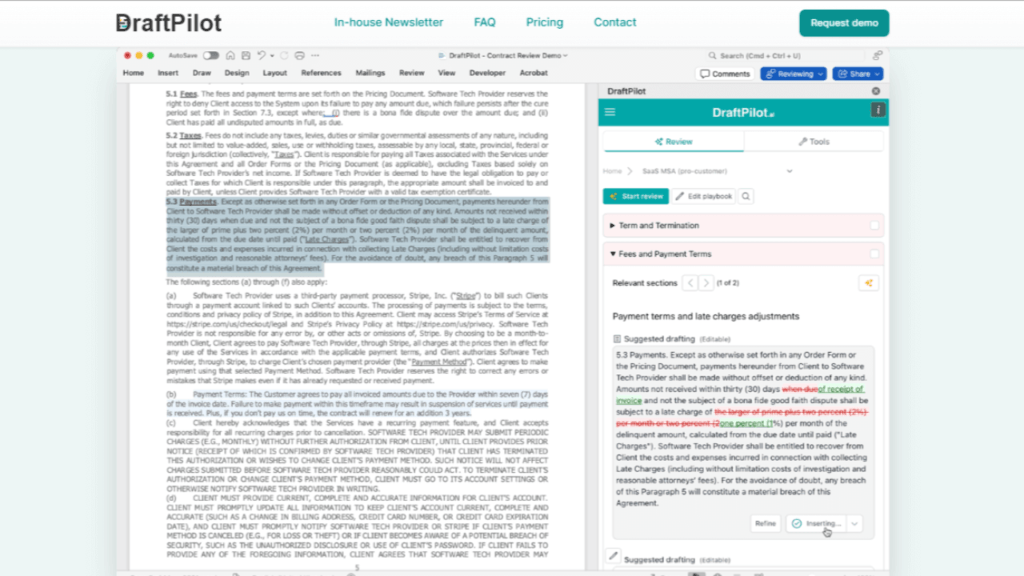
Task: Click the 'Payment terms and late charges adjustments' title
Action: point(705,316)
